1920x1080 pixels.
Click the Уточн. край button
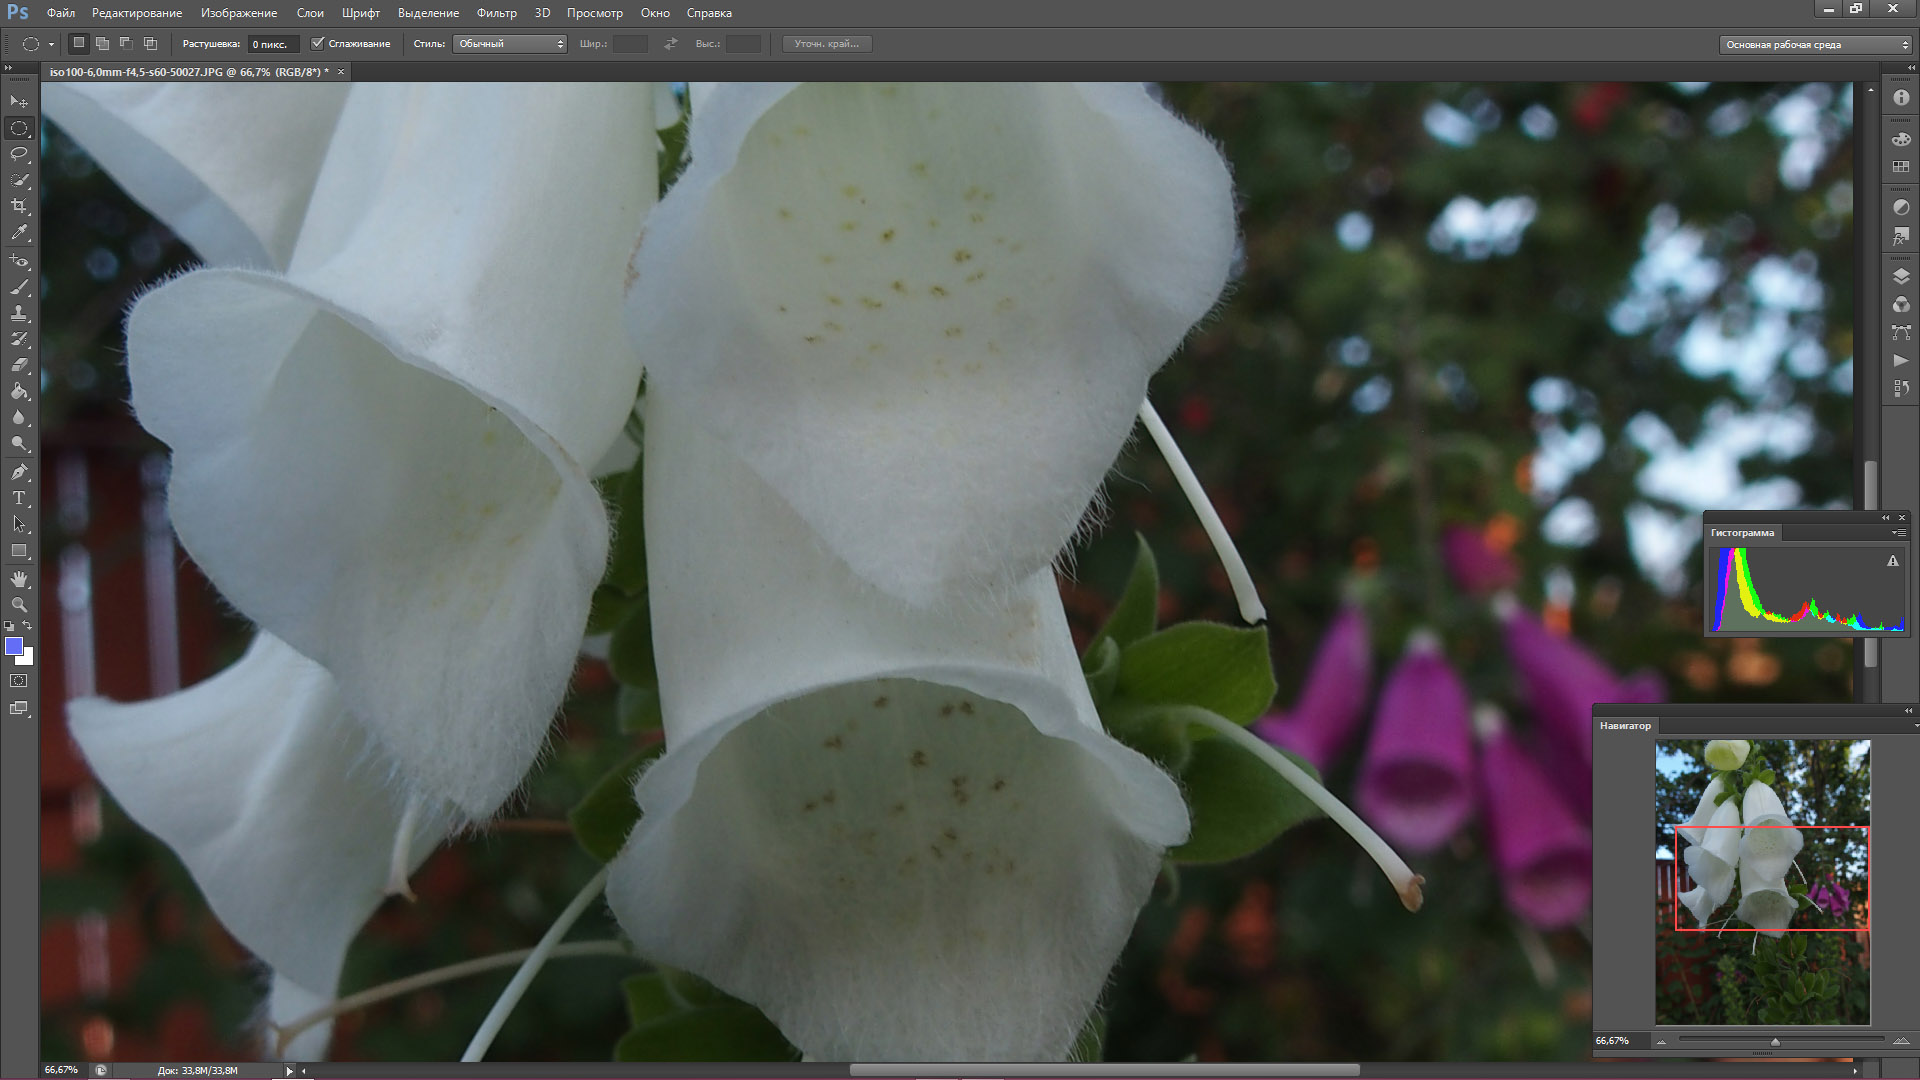[826, 44]
